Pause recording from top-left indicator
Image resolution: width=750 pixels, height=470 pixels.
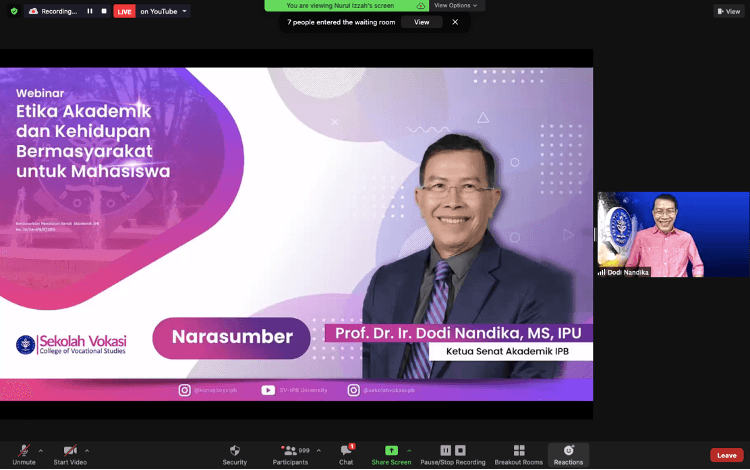89,11
